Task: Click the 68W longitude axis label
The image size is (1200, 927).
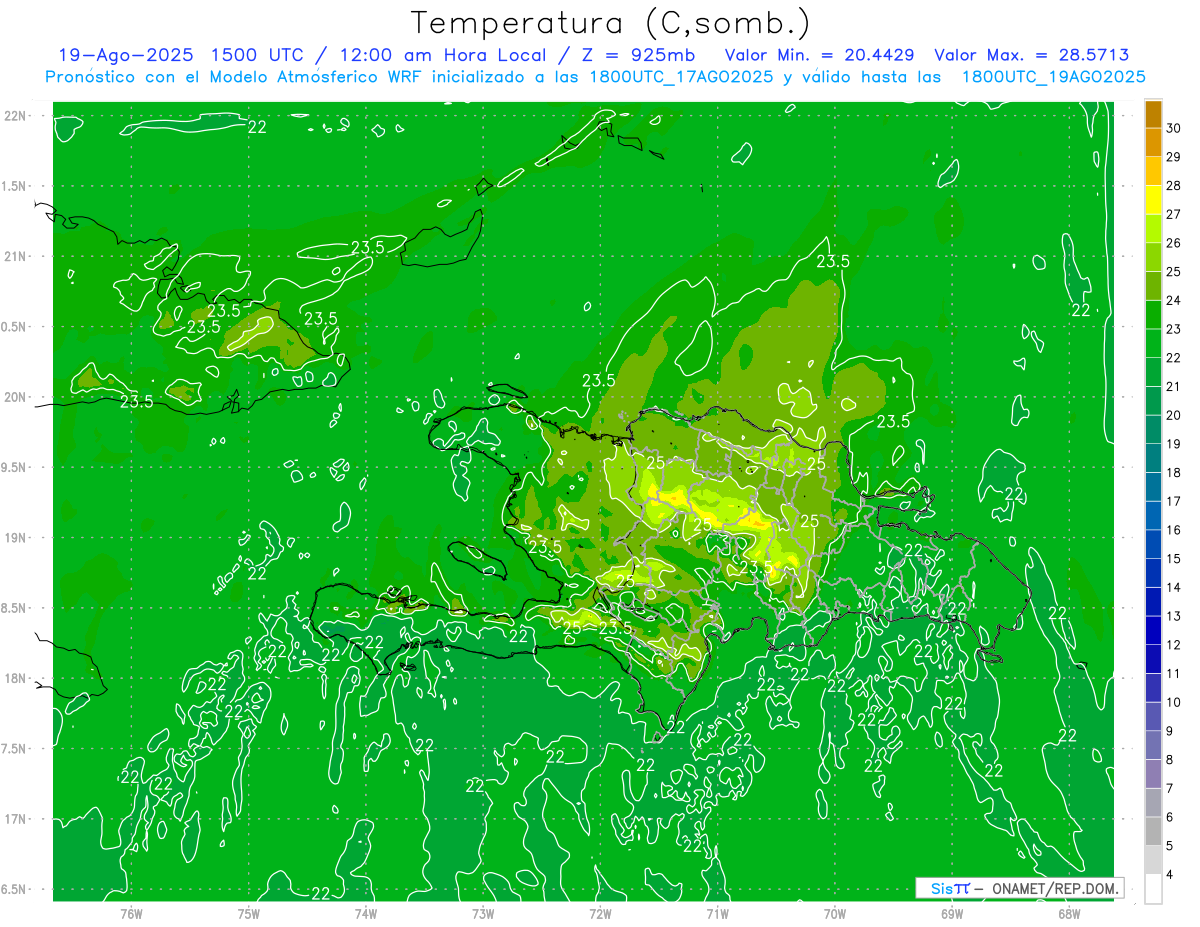Action: click(1069, 914)
